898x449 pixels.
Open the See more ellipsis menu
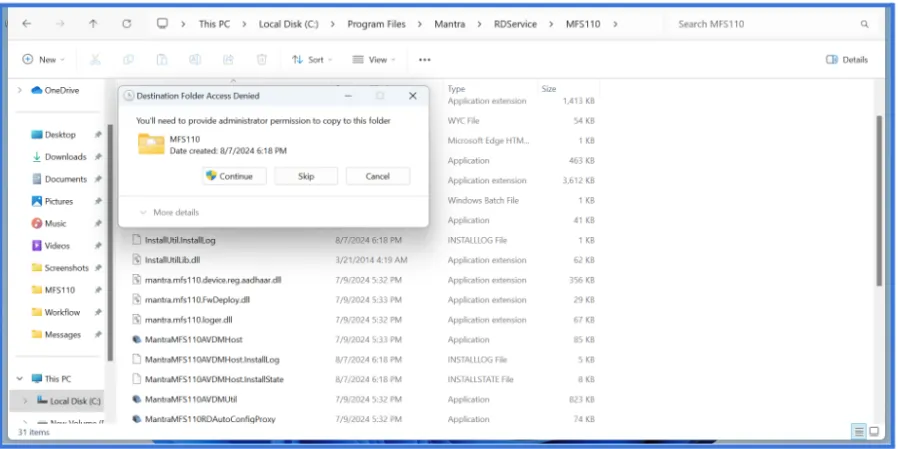(x=424, y=60)
